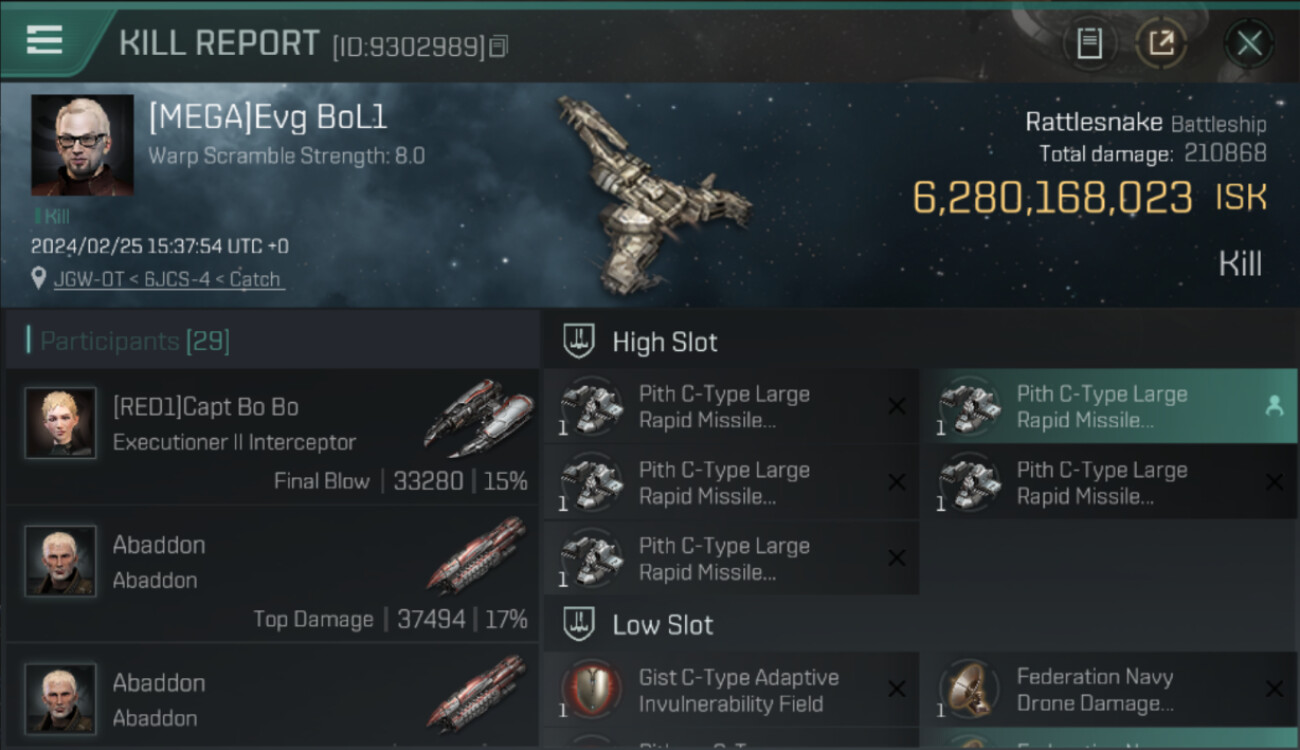Open the JGW-OT location link

pos(168,280)
